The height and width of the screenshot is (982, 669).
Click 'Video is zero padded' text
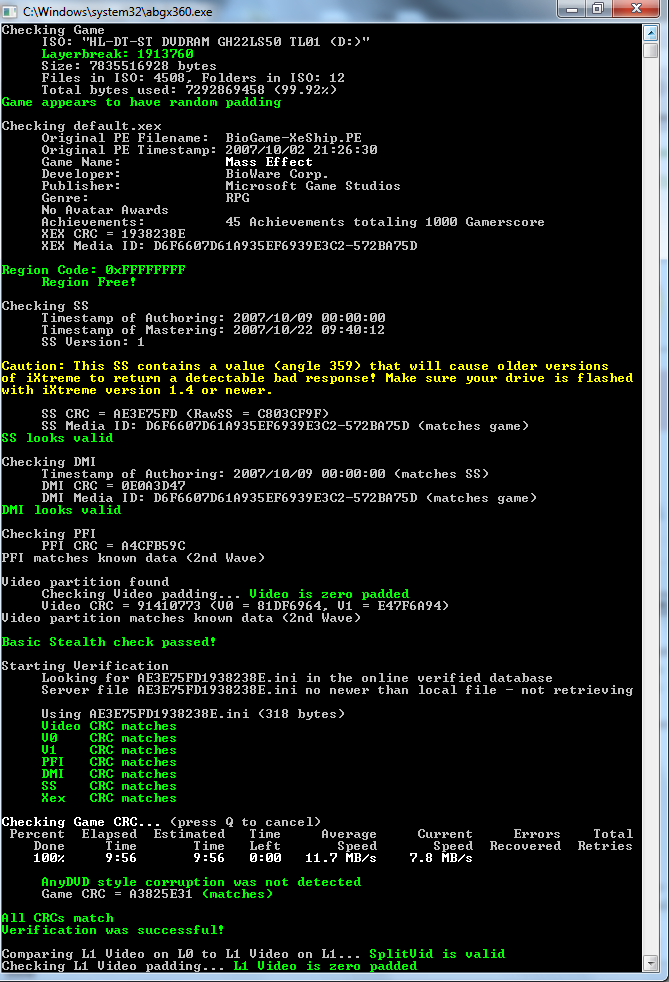tap(329, 594)
